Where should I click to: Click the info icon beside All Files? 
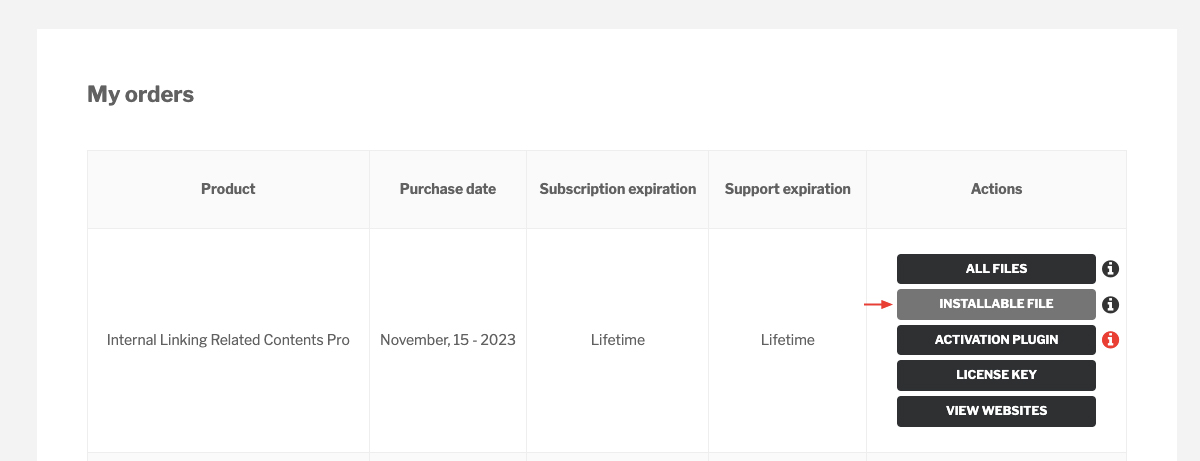[x=1110, y=269]
